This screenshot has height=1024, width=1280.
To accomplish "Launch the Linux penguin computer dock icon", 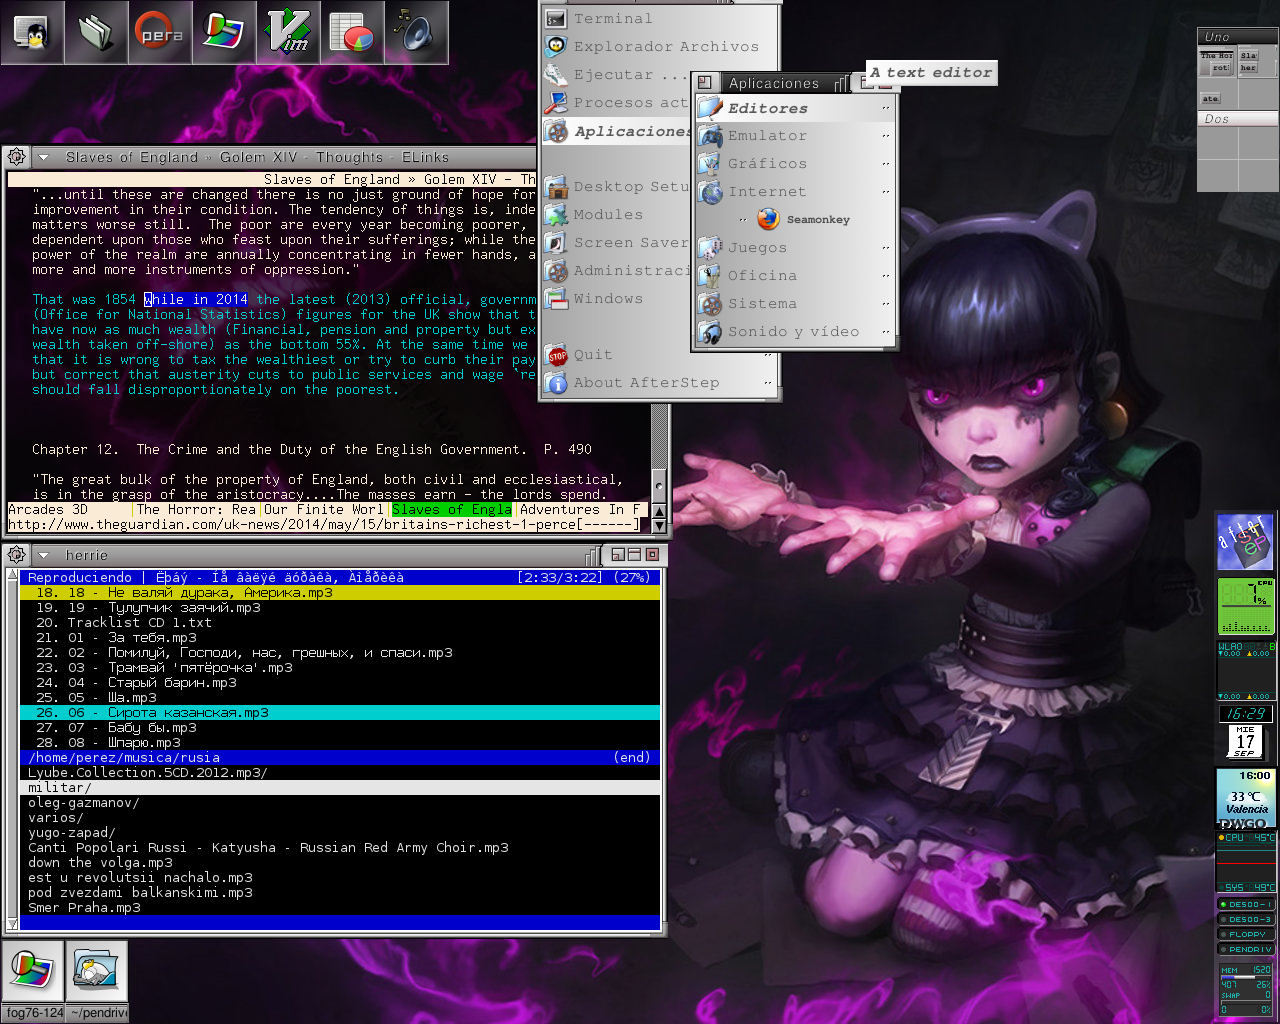I will click(32, 32).
